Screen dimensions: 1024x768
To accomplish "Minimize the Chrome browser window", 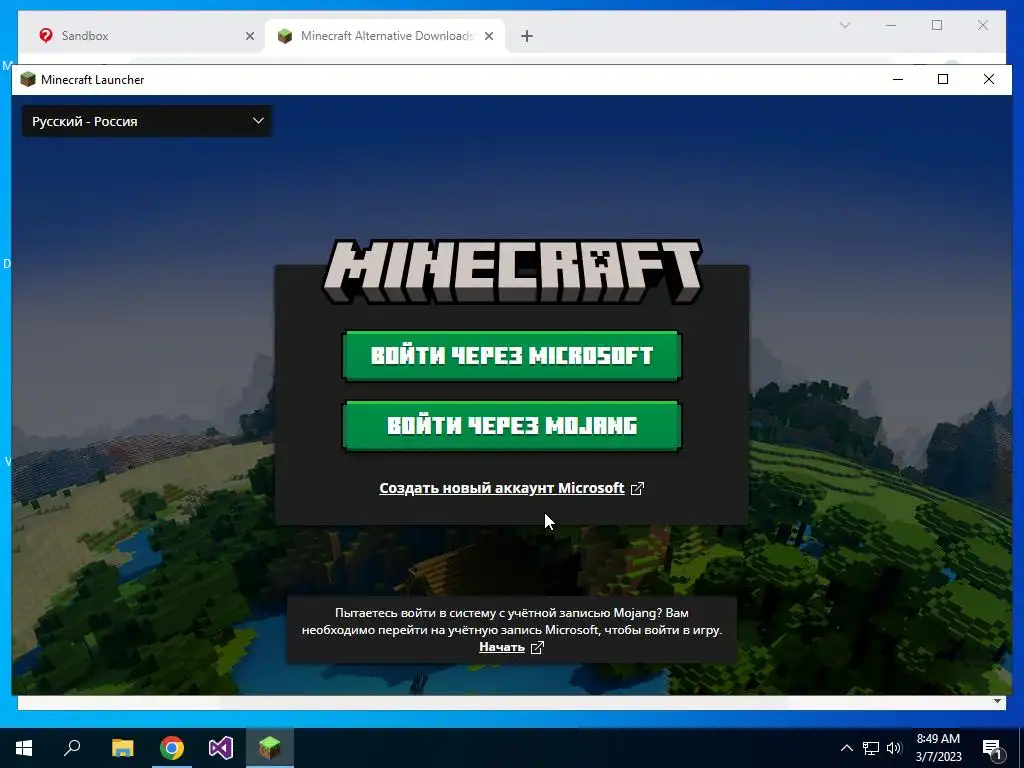I will pyautogui.click(x=891, y=25).
